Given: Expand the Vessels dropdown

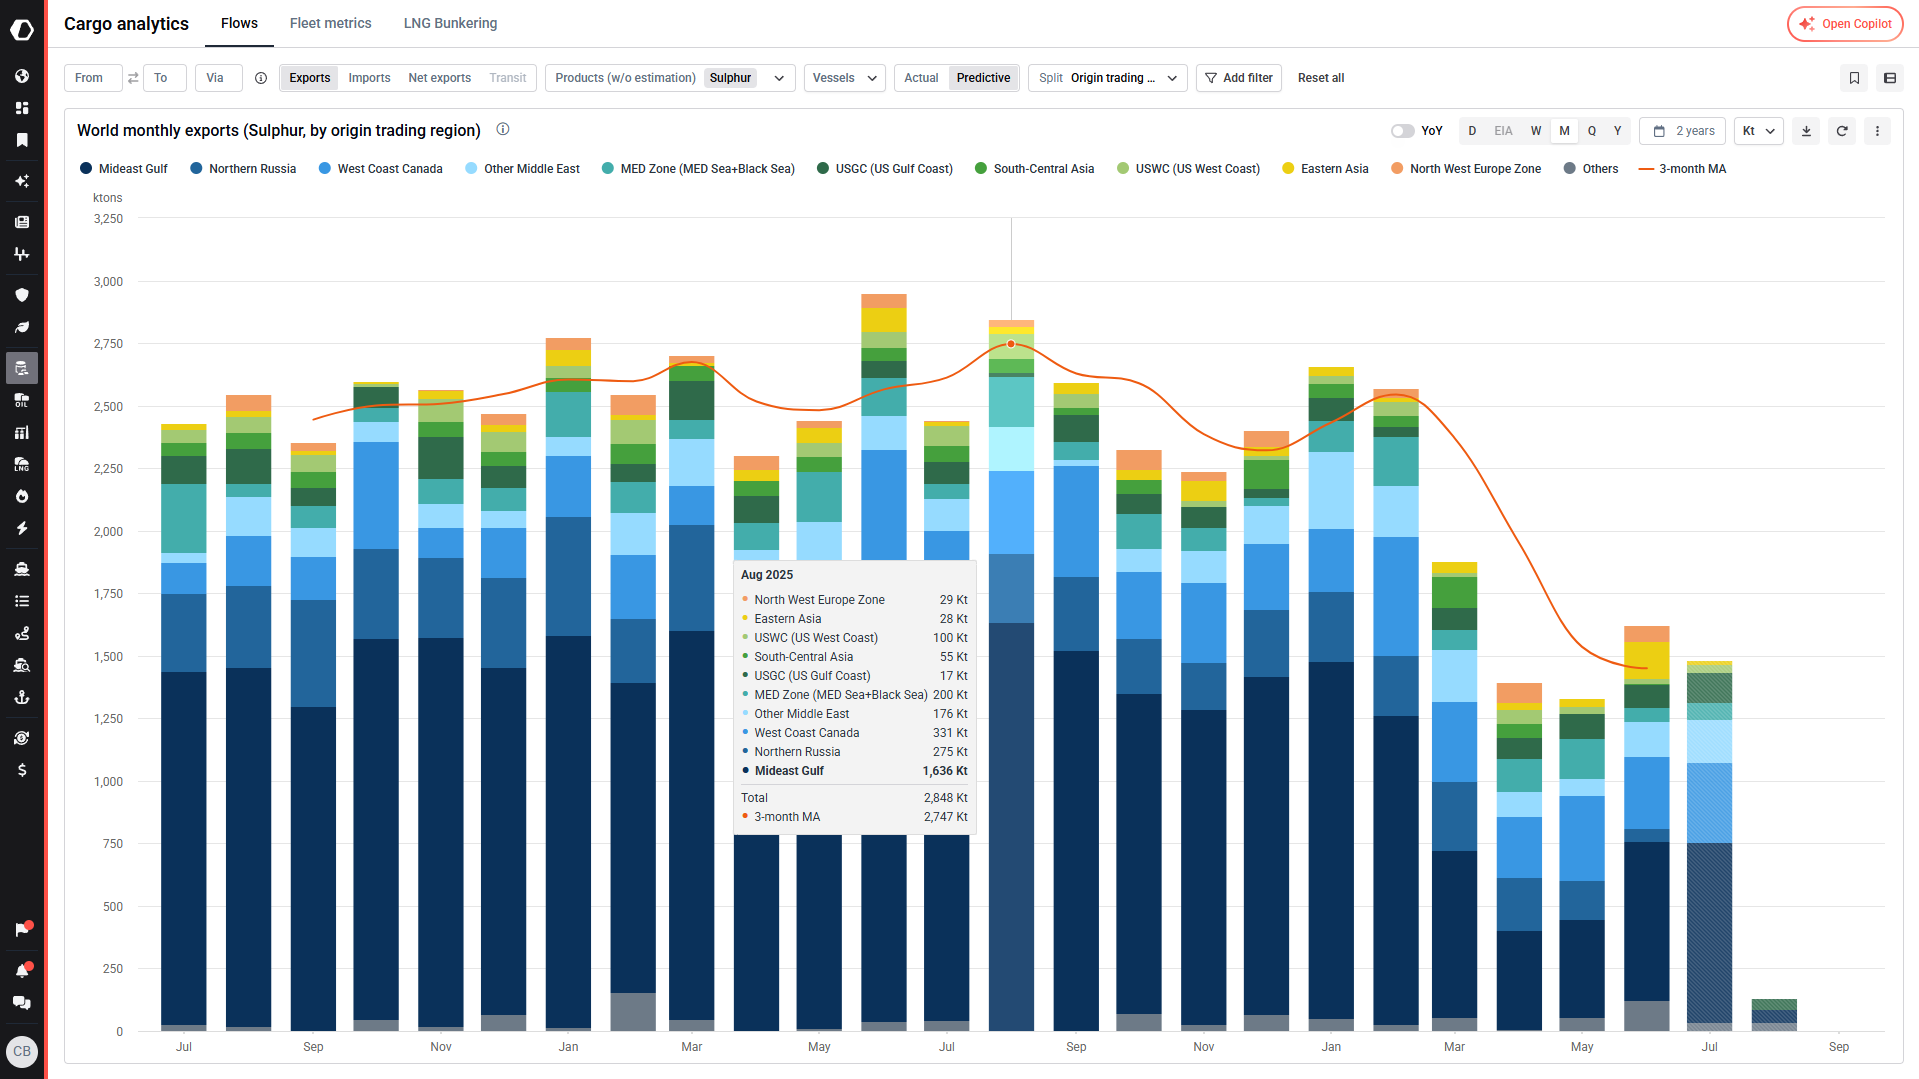Looking at the screenshot, I should tap(844, 78).
